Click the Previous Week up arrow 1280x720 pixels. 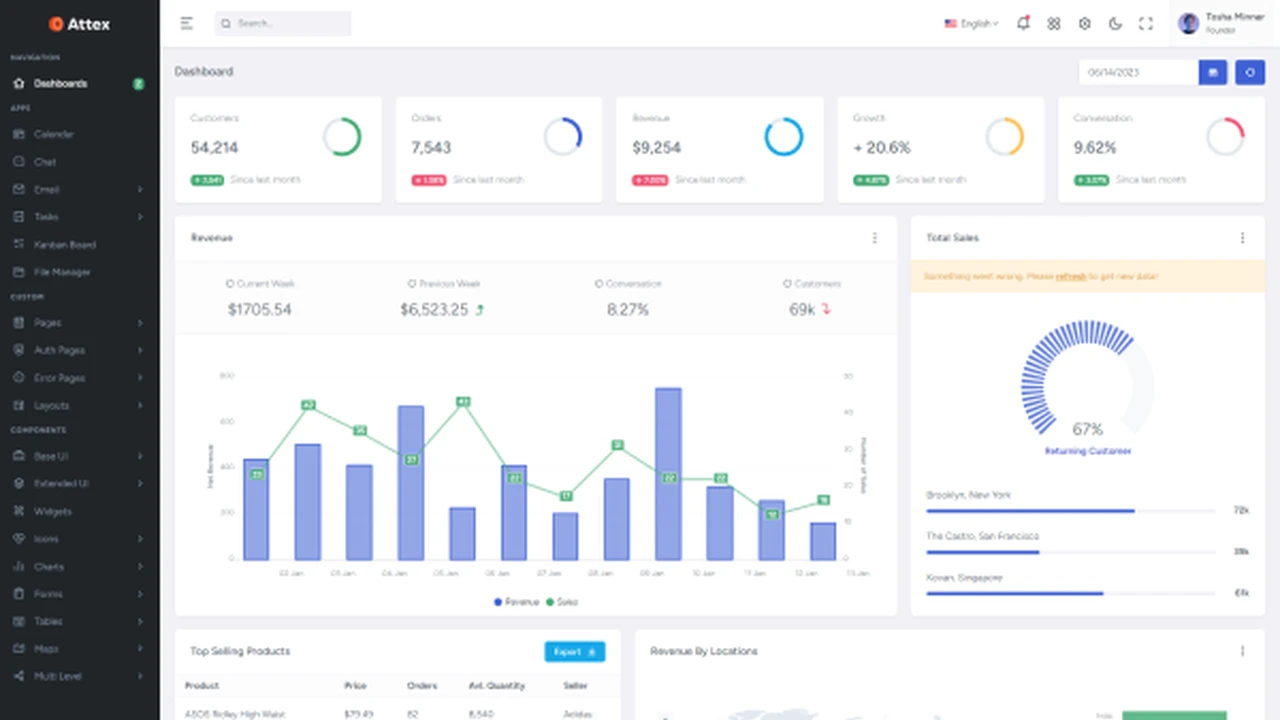[x=480, y=310]
